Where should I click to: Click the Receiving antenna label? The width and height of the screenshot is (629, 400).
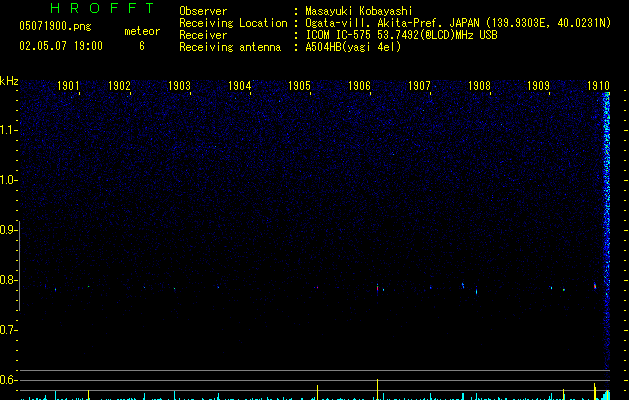tap(230, 47)
